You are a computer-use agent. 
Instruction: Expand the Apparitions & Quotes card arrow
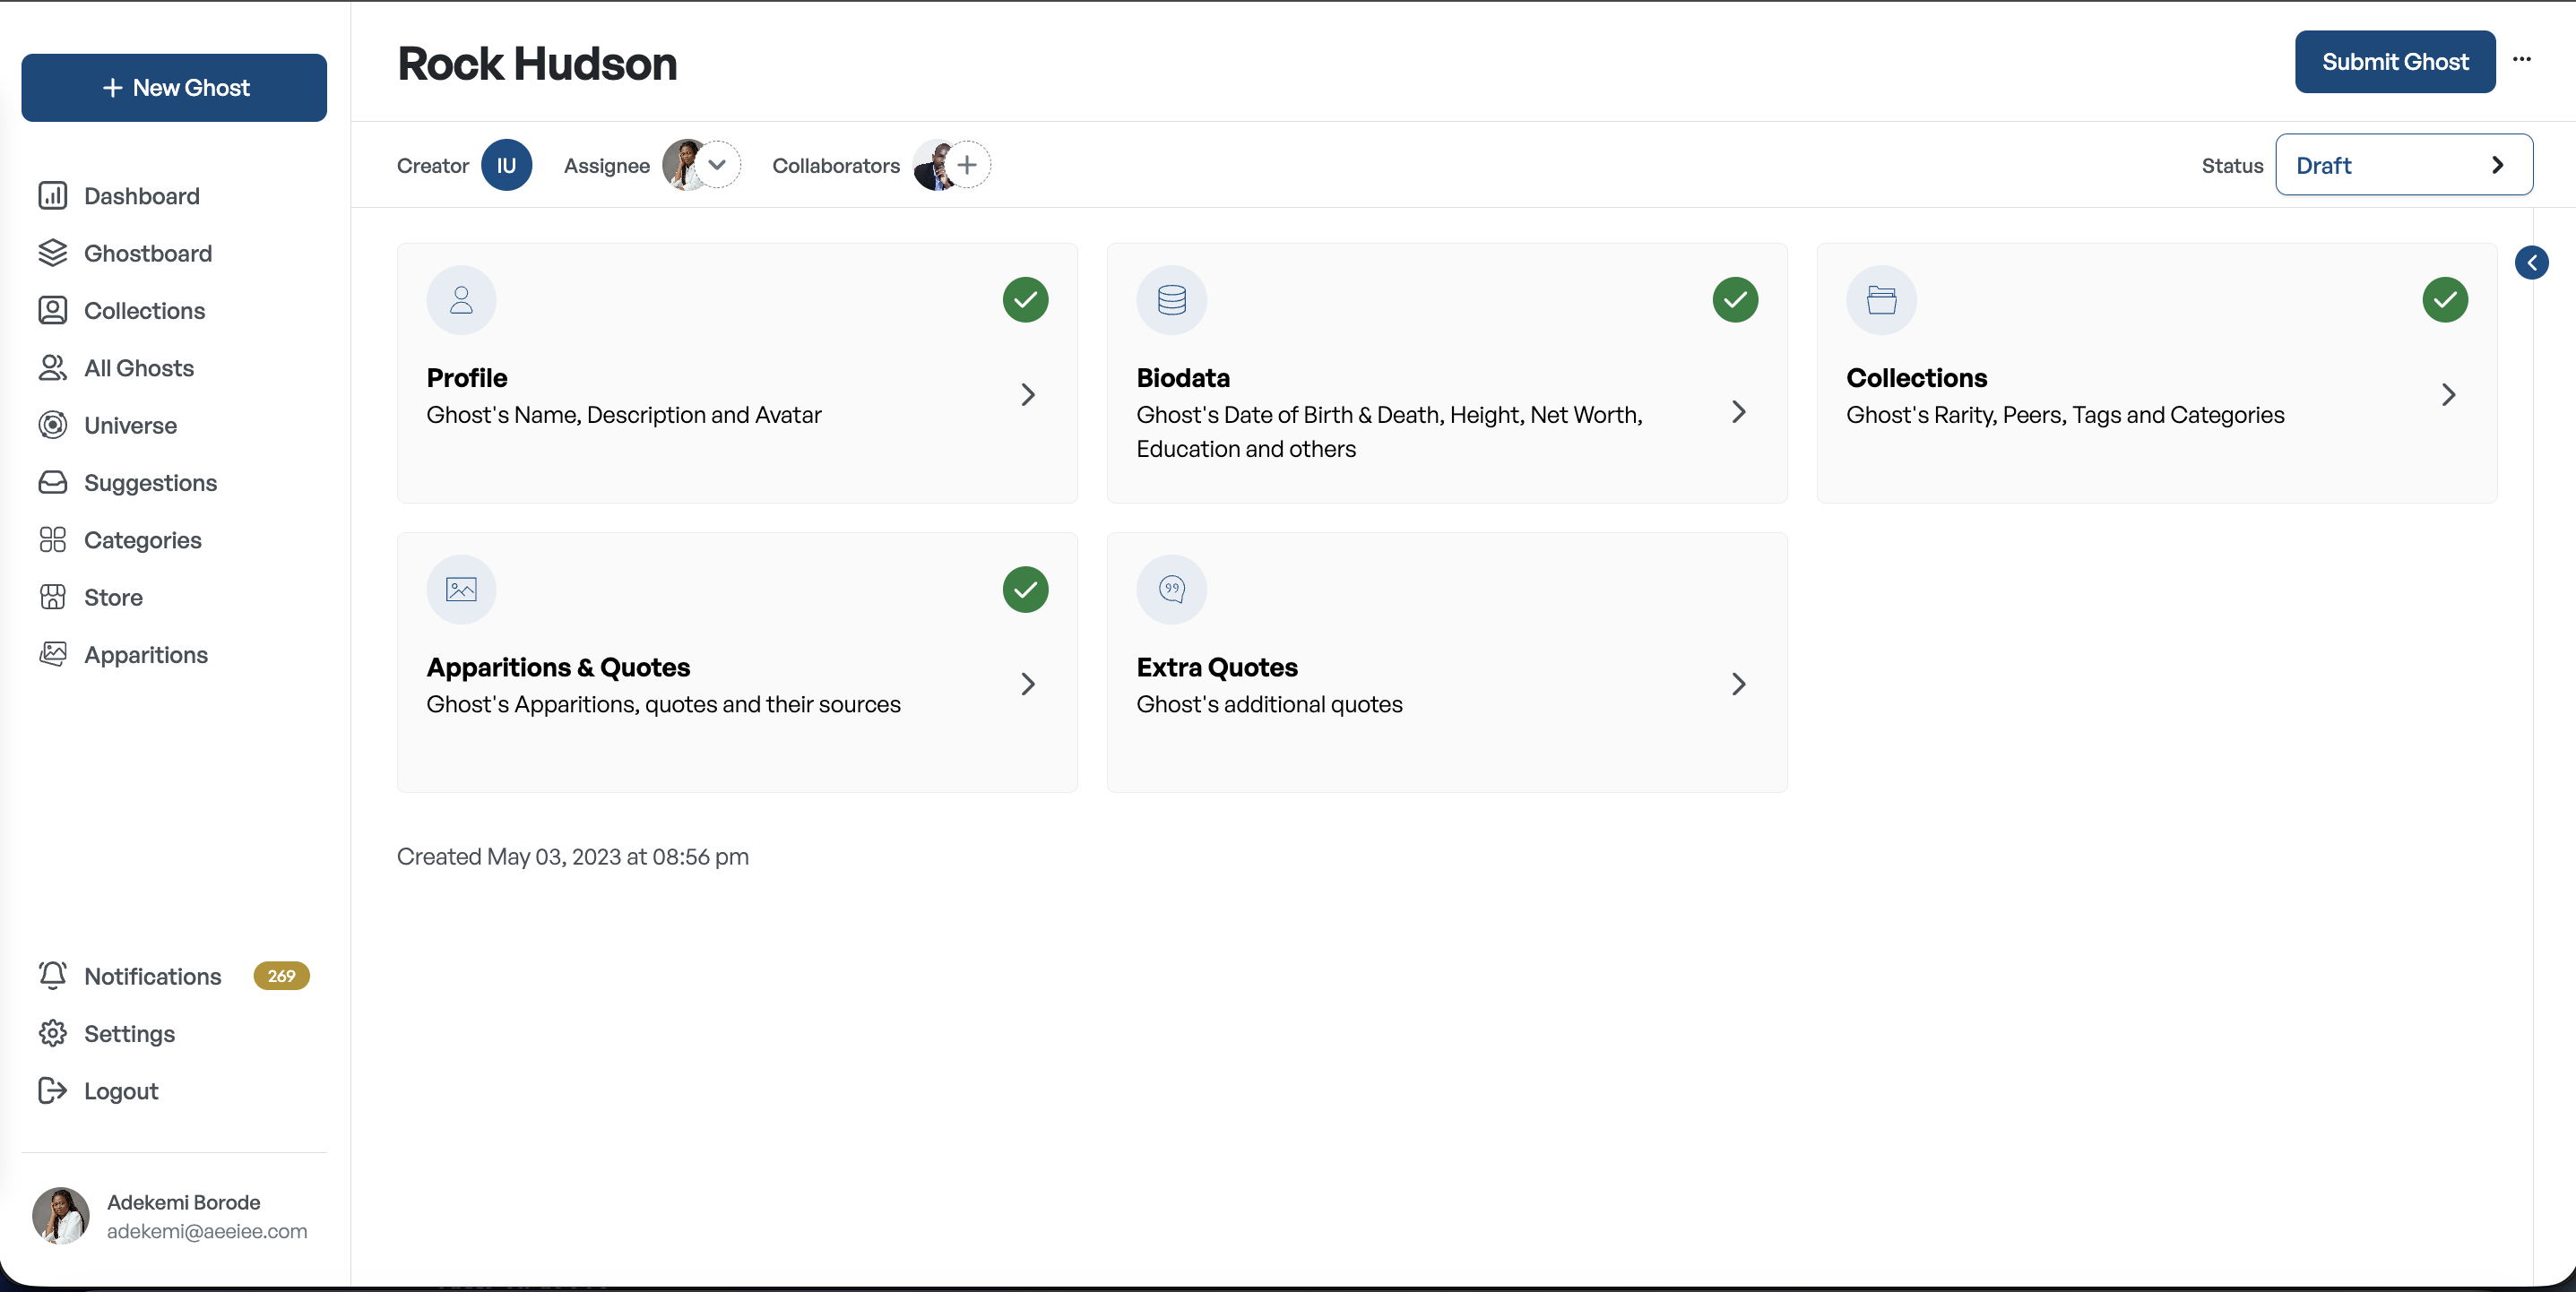point(1028,684)
